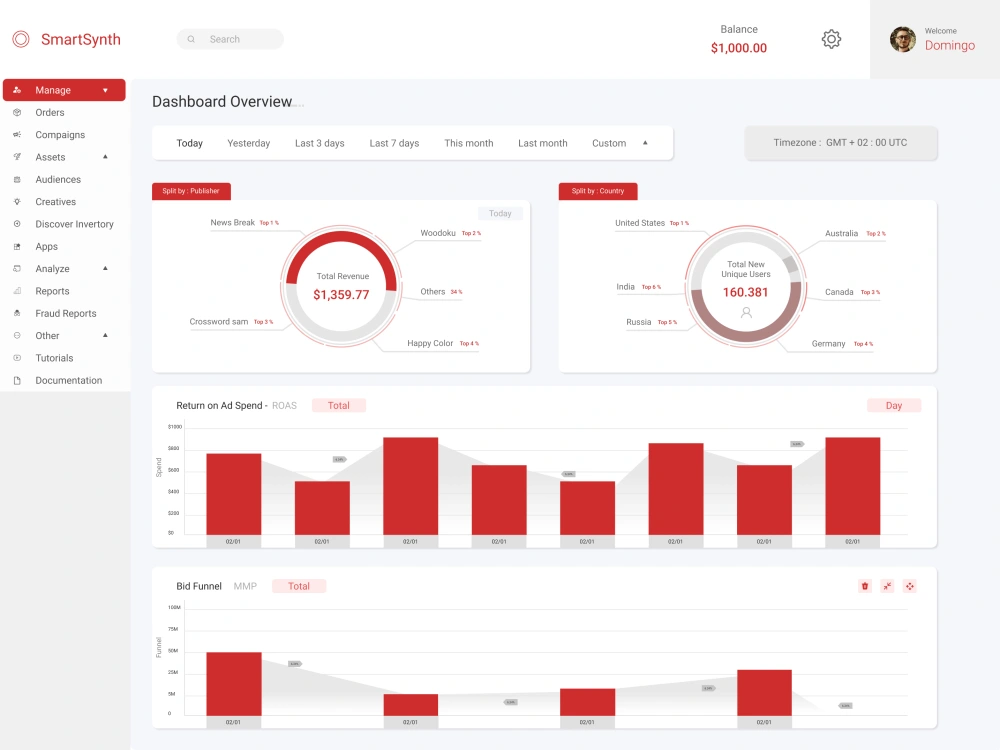Click the SmartSynth logo icon

click(x=21, y=40)
